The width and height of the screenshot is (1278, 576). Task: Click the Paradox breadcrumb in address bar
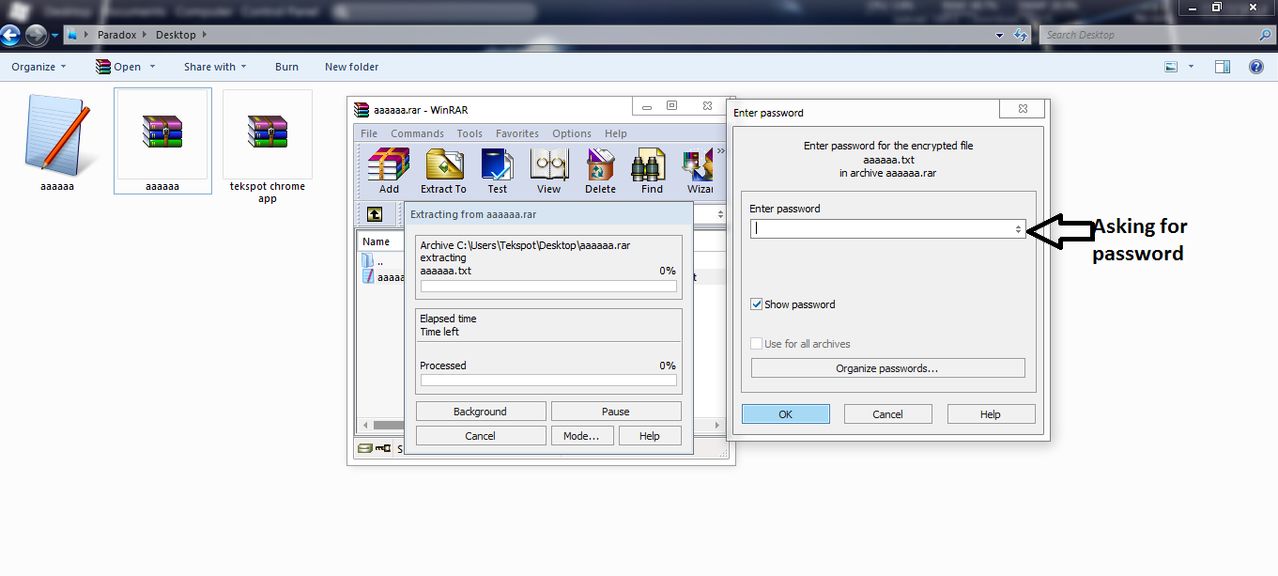coord(119,35)
